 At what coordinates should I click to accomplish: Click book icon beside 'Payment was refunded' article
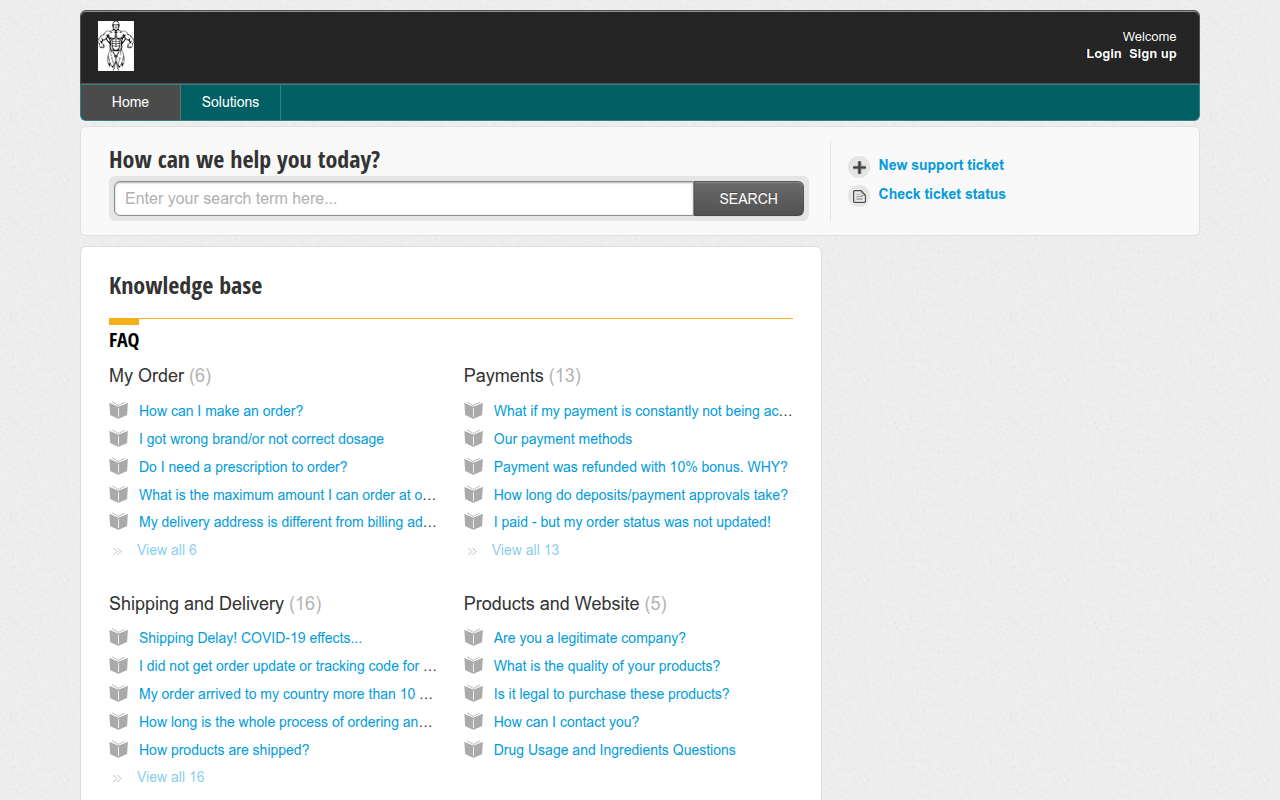pyautogui.click(x=474, y=466)
